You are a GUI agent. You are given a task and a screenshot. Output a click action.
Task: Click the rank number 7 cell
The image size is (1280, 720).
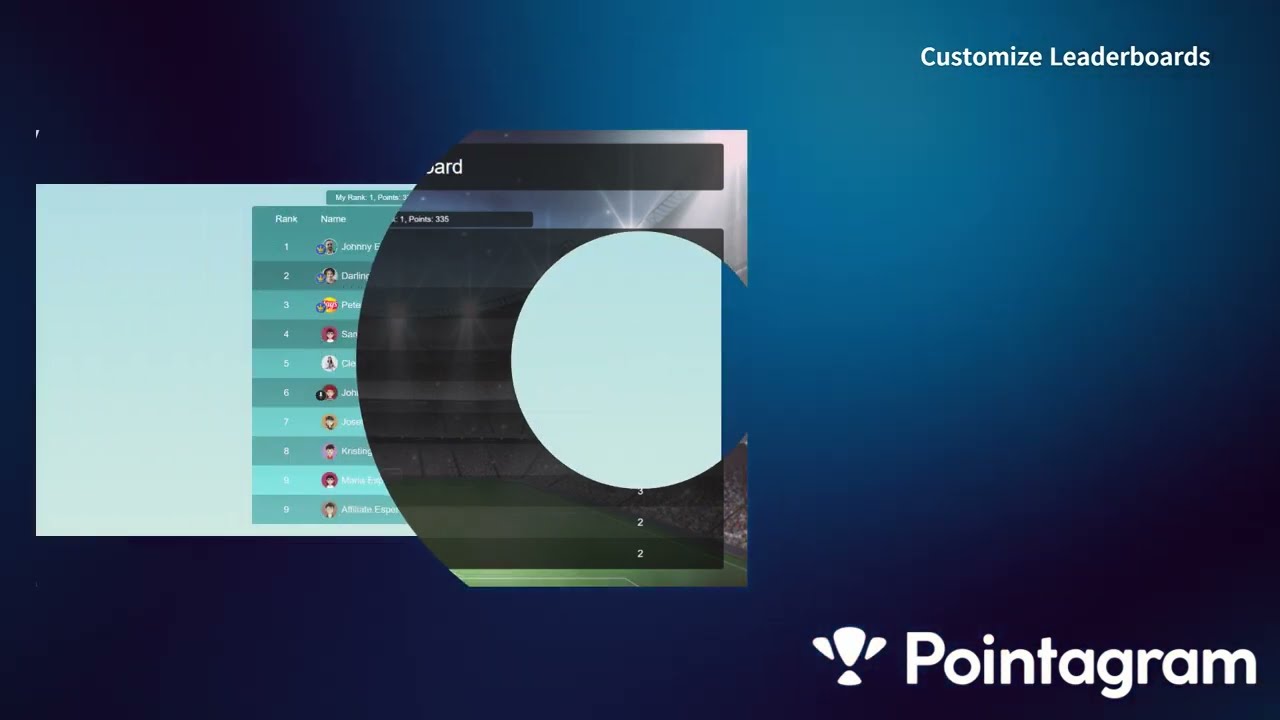[286, 422]
